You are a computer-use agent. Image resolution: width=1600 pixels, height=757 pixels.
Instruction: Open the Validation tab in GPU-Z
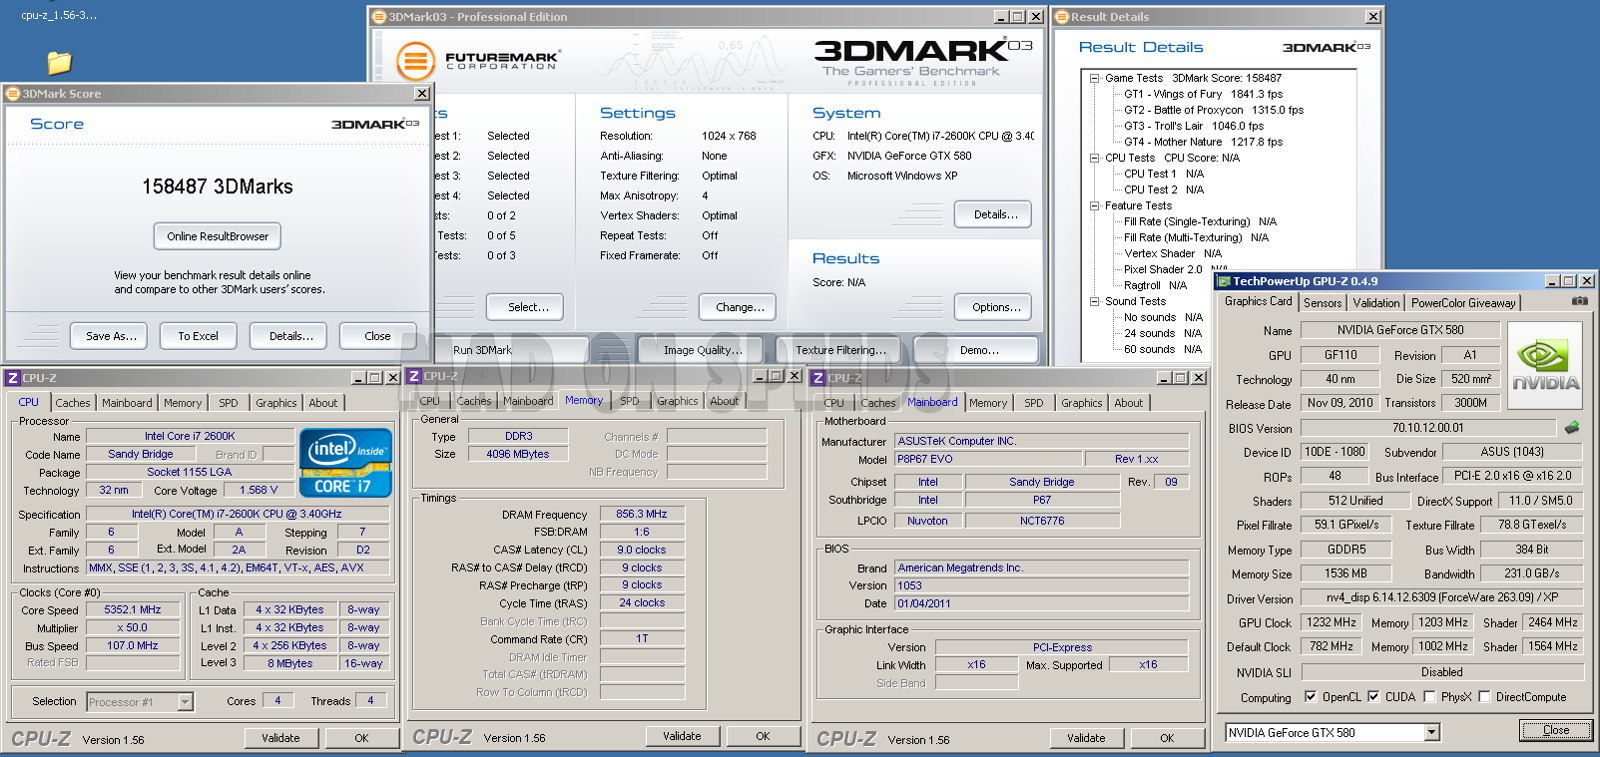click(x=1376, y=303)
